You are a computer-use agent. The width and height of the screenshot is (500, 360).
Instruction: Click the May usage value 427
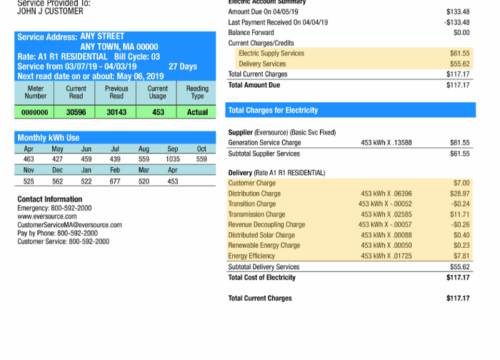57,159
